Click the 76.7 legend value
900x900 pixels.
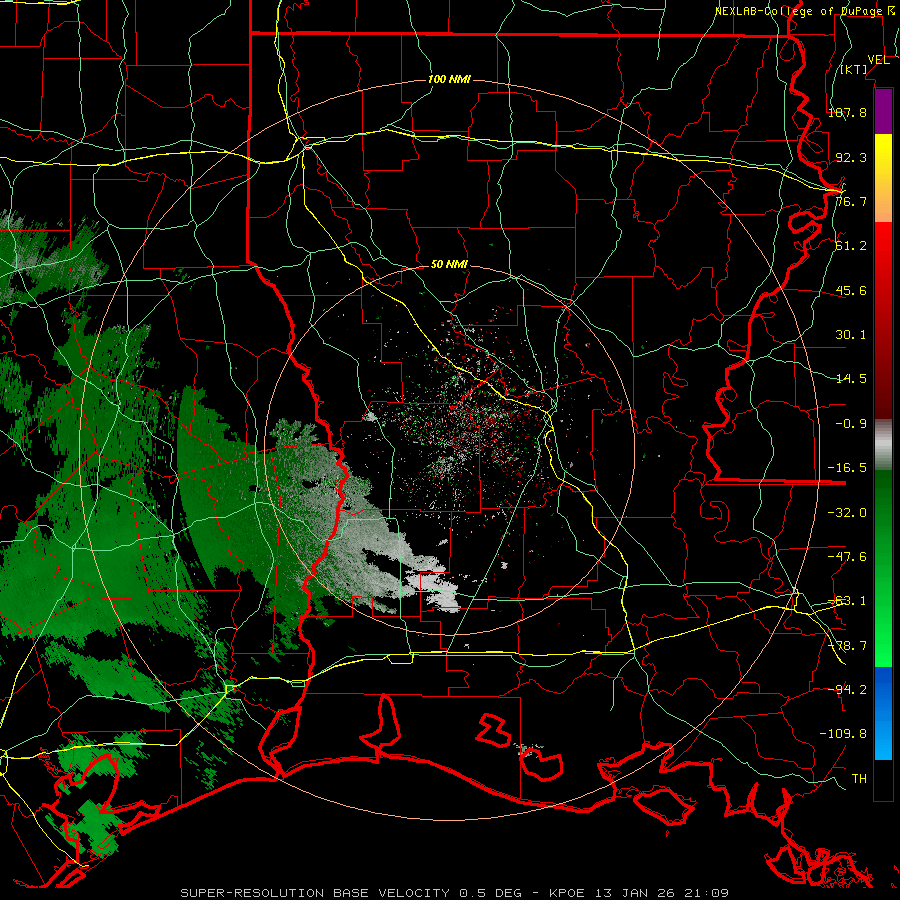pos(851,201)
